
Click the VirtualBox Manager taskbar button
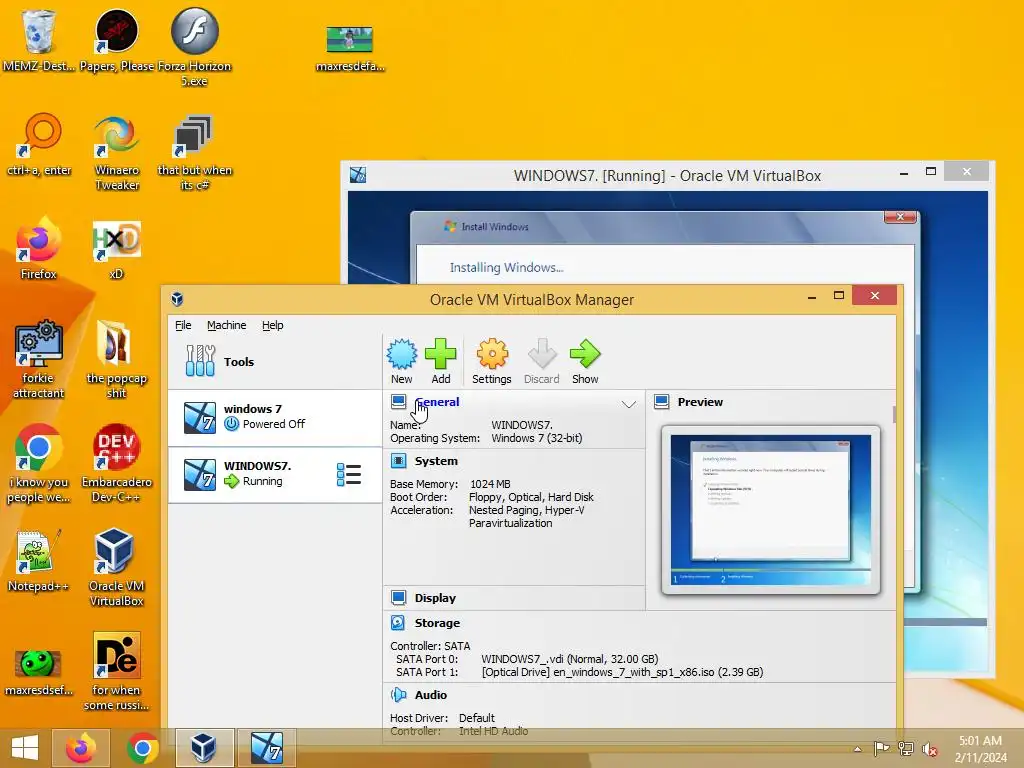(204, 748)
